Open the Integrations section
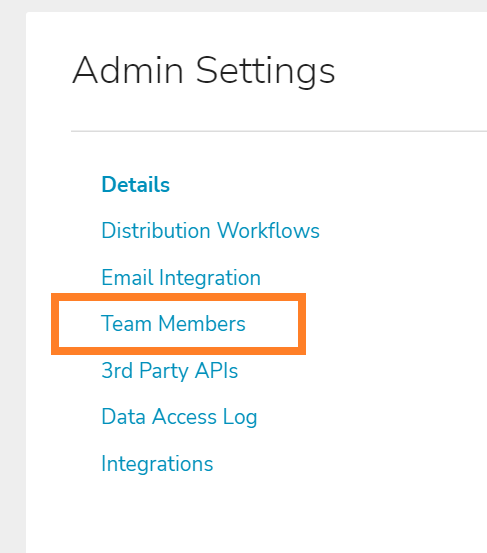The image size is (487, 553). point(157,464)
